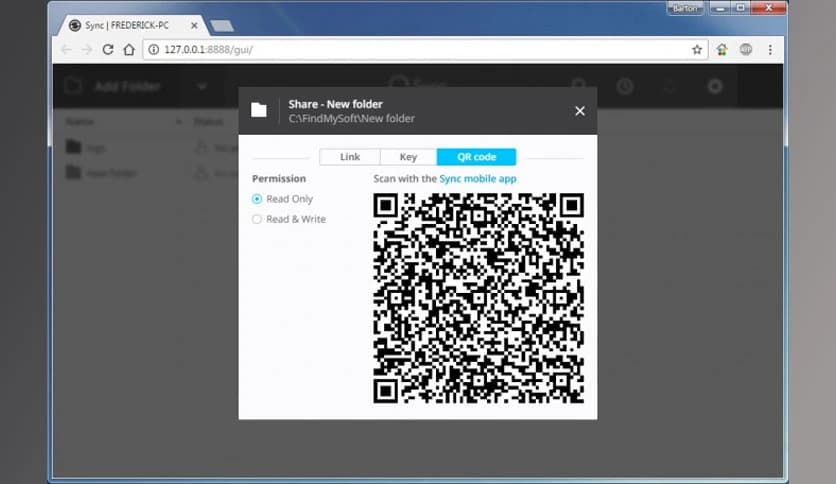This screenshot has width=836, height=484.
Task: Select the QR code tab
Action: point(476,157)
